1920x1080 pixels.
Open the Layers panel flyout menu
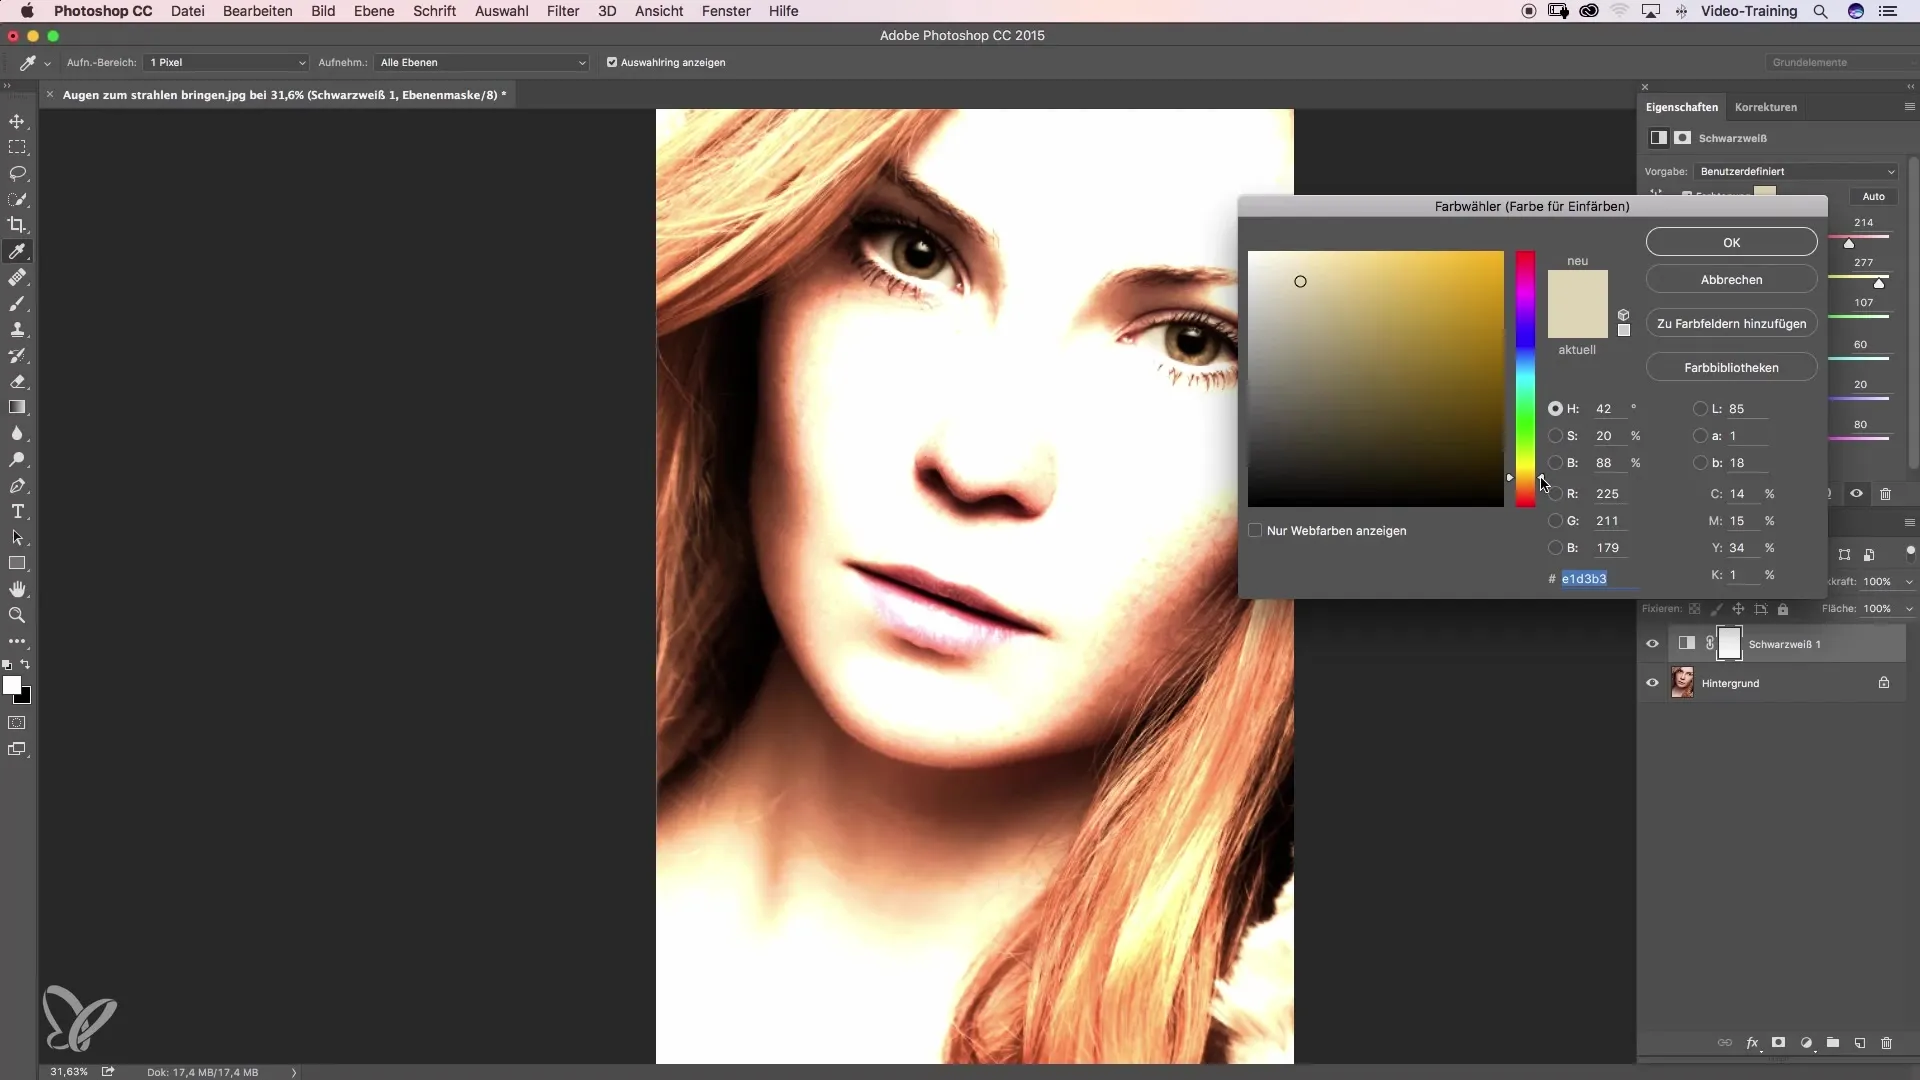tap(1909, 523)
